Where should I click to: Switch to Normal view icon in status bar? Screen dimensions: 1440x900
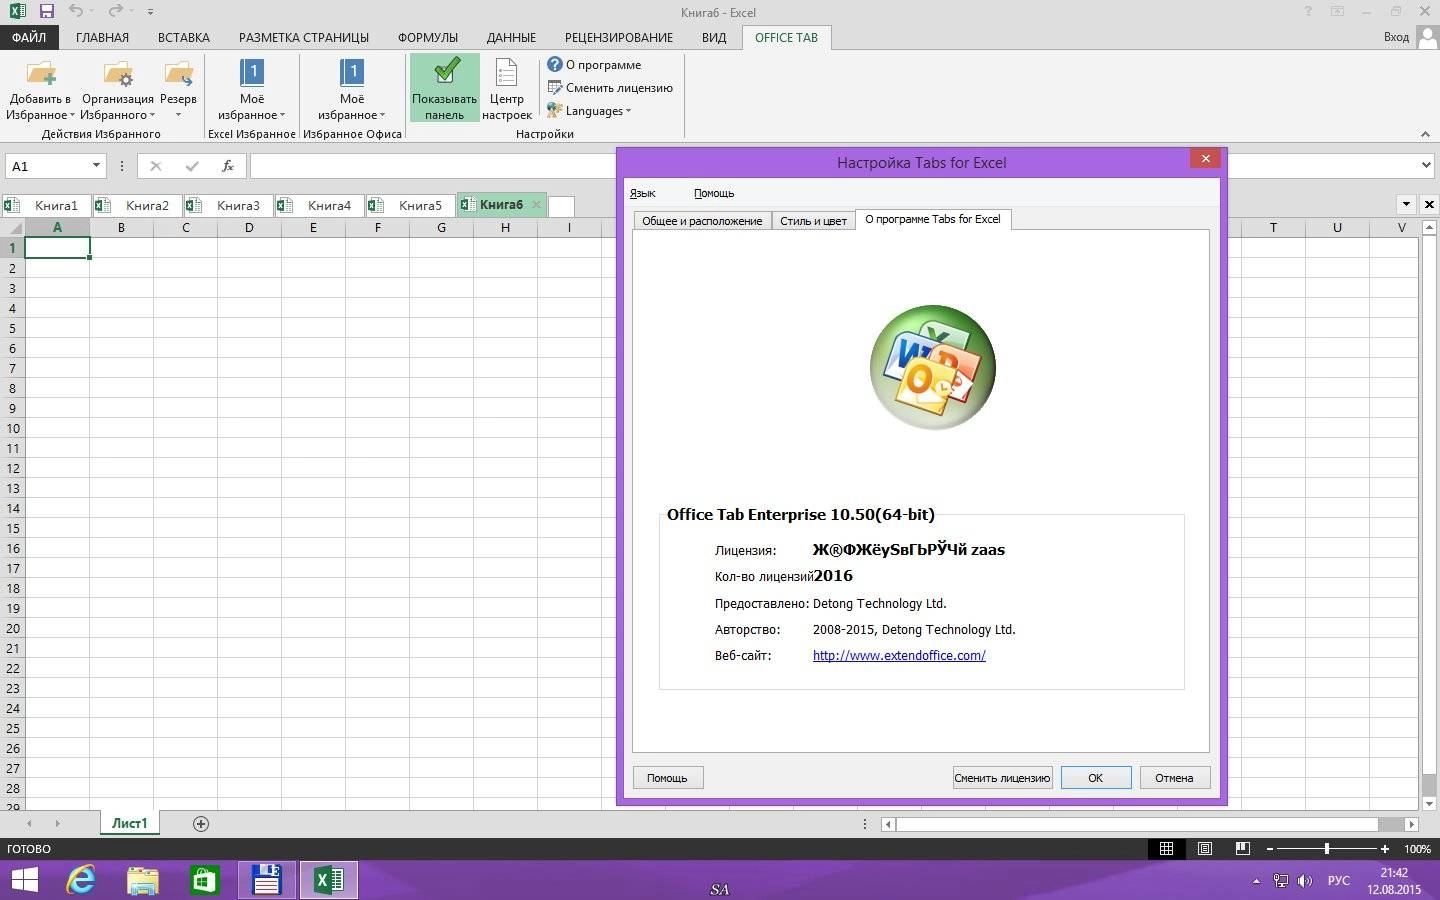click(1166, 849)
